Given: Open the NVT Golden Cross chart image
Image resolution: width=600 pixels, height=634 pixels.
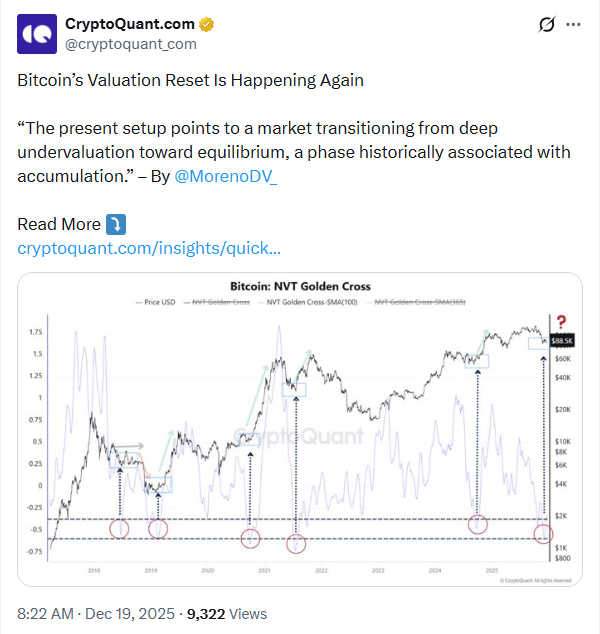Looking at the screenshot, I should [300, 430].
